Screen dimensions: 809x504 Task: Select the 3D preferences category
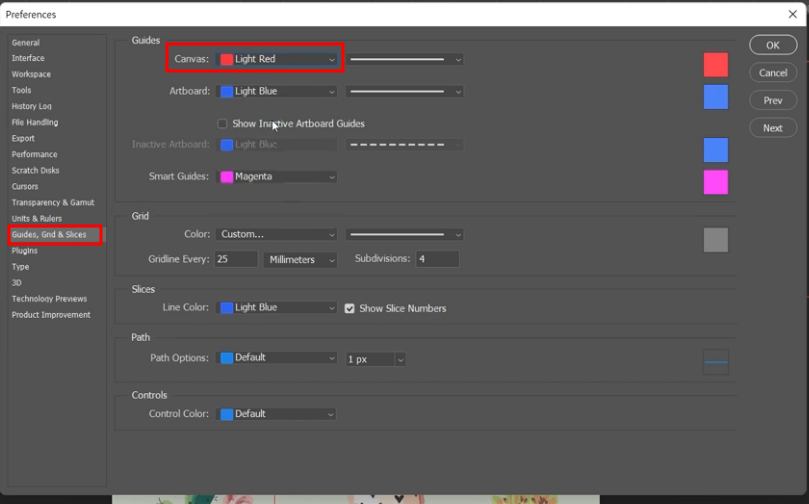(17, 283)
